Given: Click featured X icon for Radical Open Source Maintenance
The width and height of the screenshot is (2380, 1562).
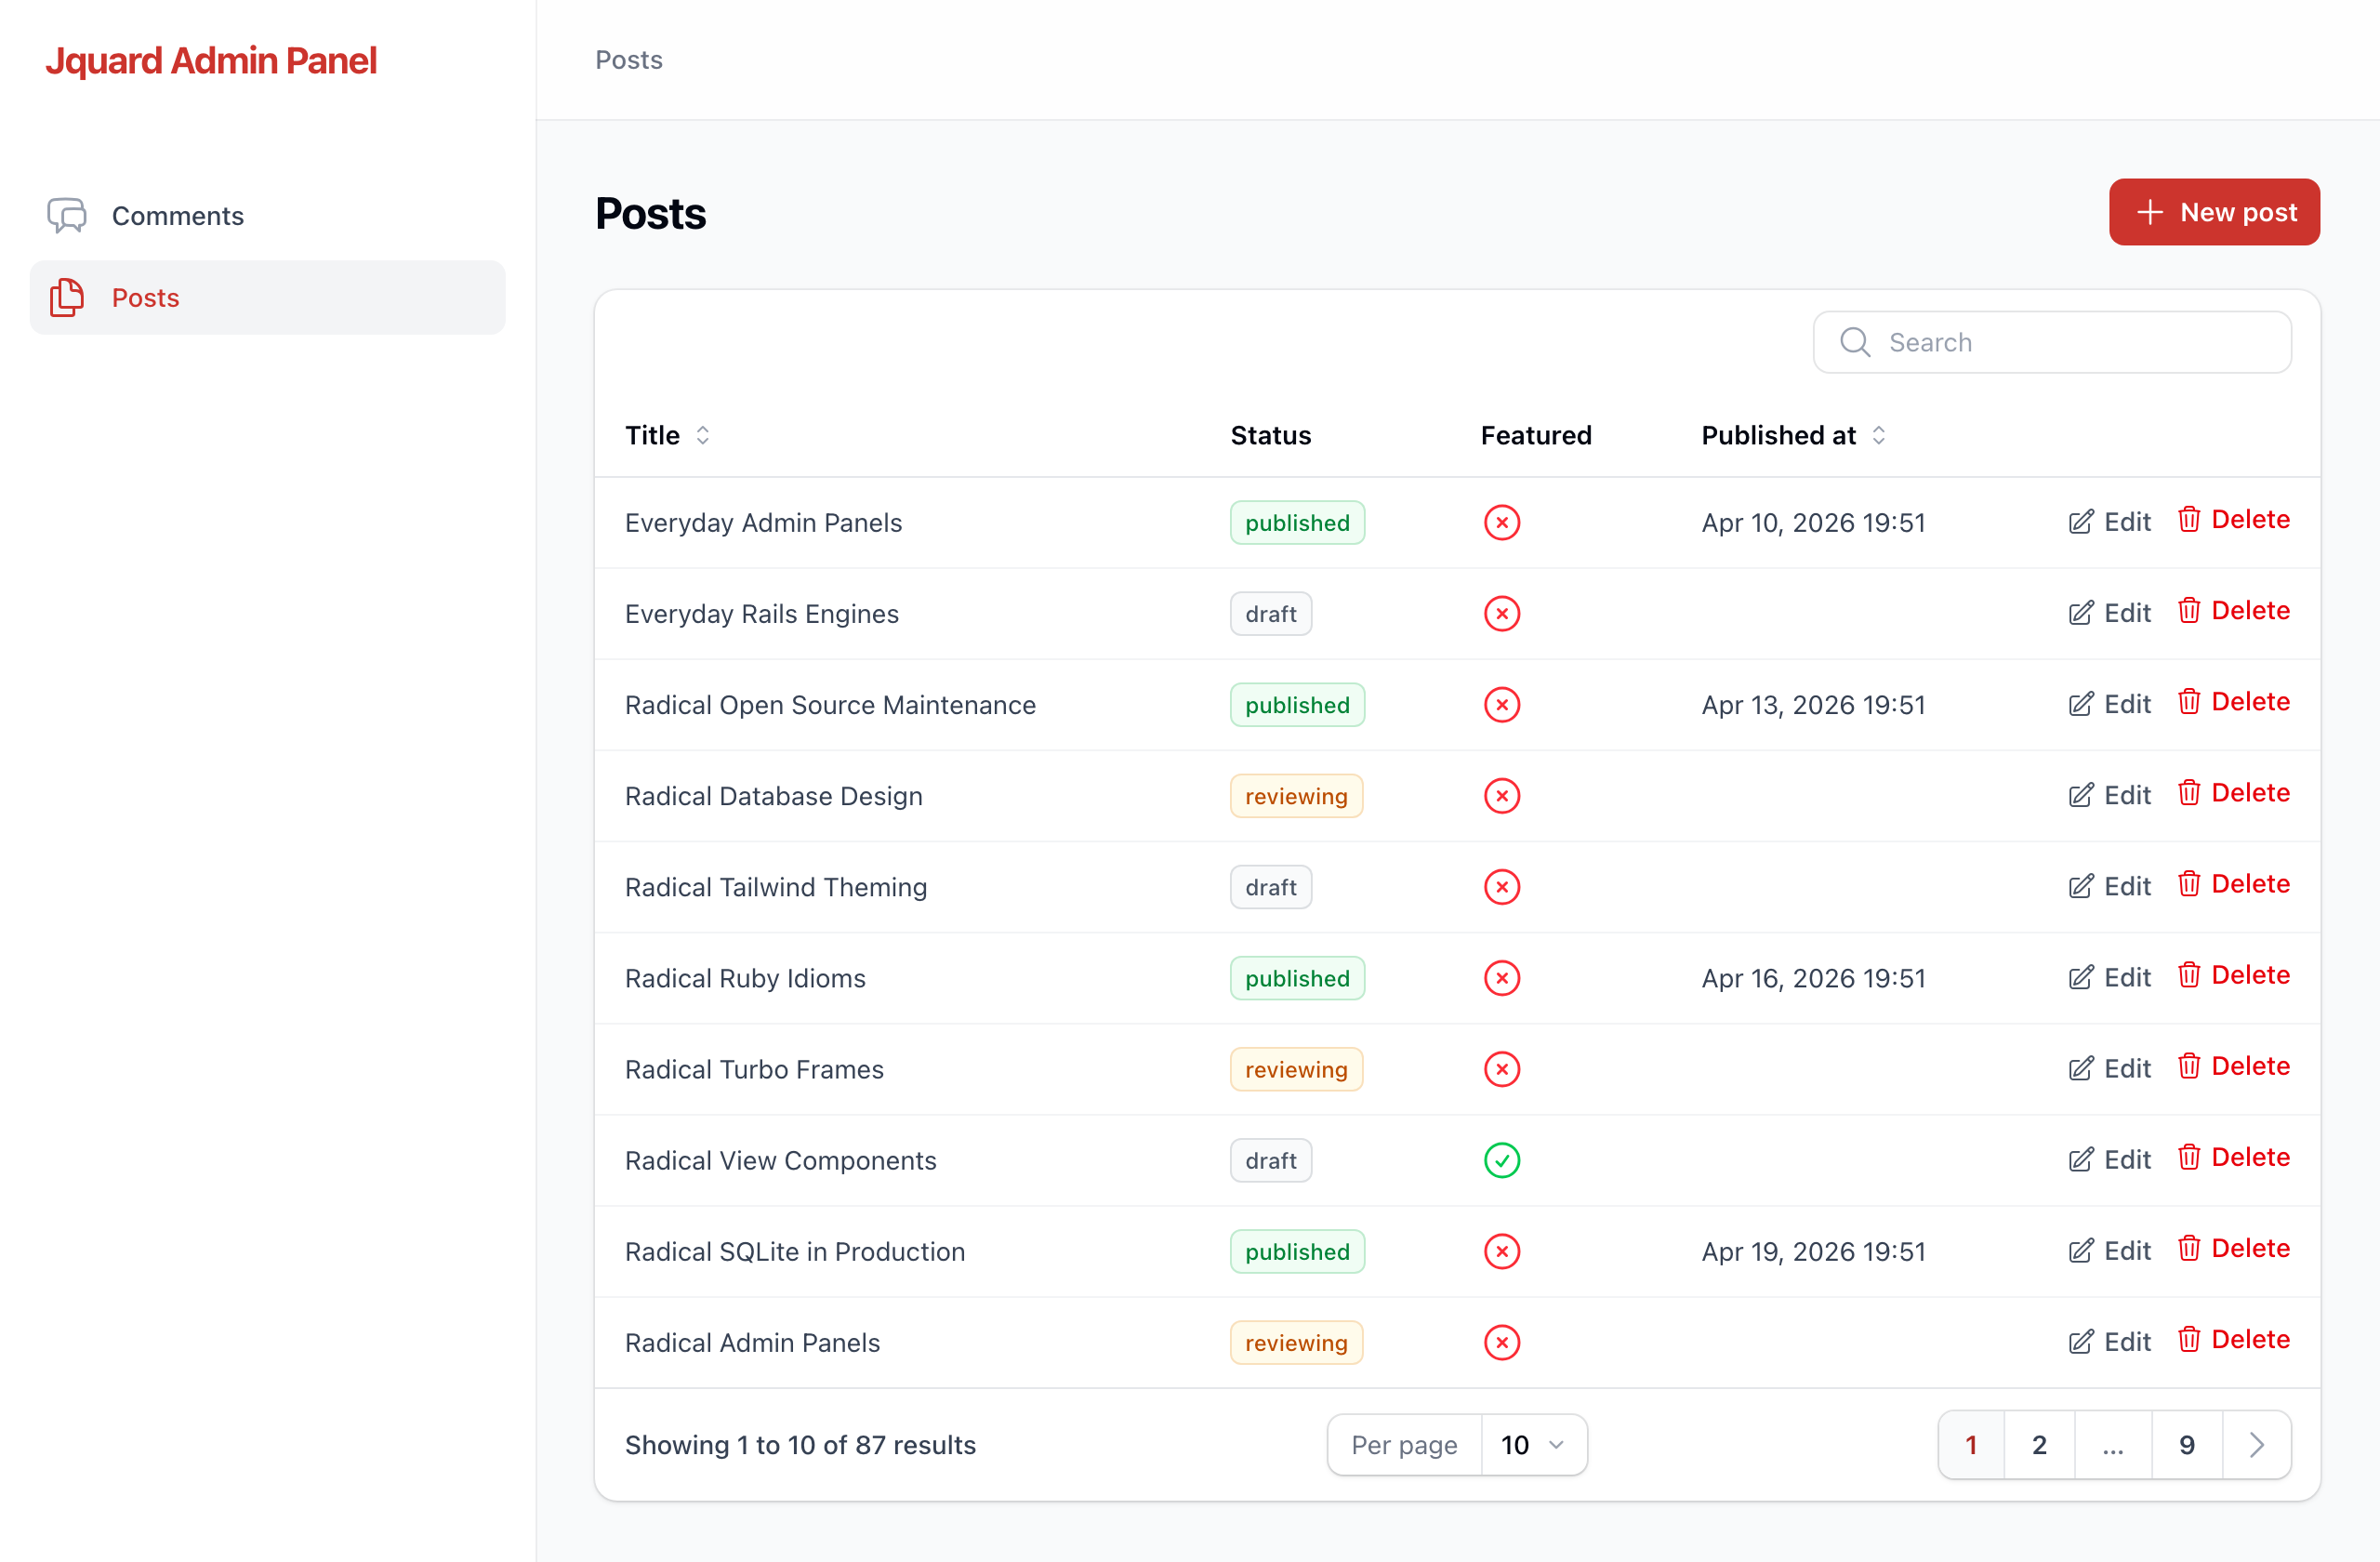Looking at the screenshot, I should coord(1502,704).
